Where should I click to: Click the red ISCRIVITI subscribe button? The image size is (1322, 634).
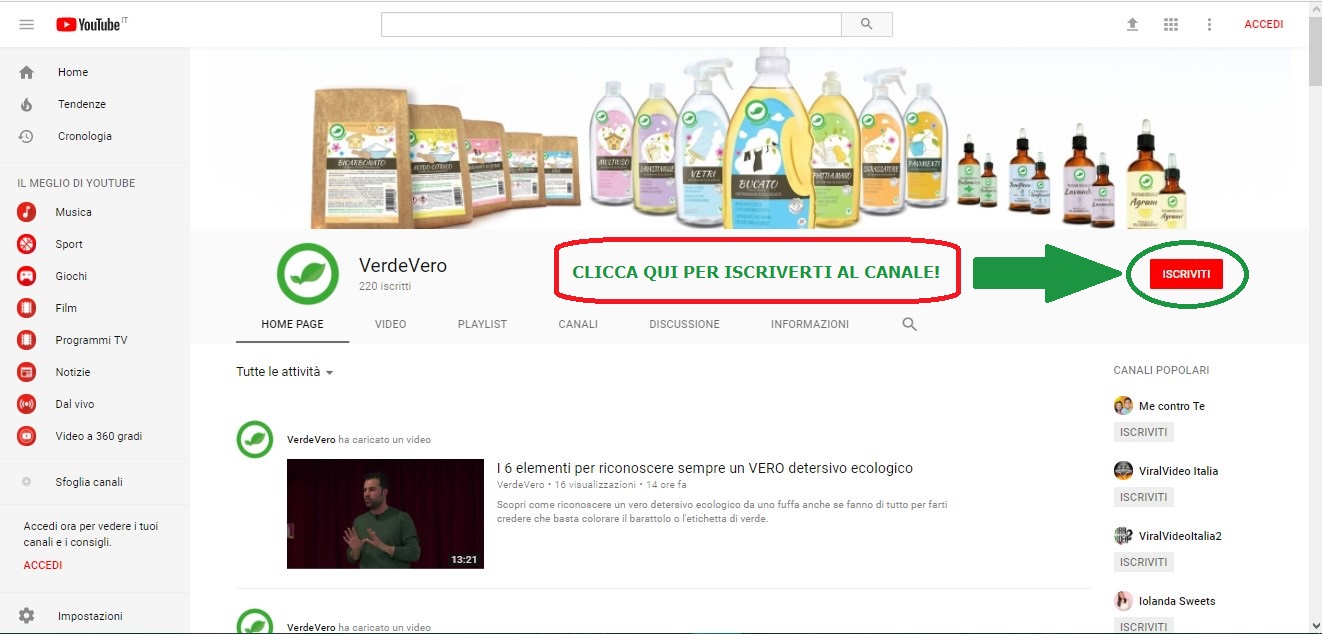(1186, 274)
